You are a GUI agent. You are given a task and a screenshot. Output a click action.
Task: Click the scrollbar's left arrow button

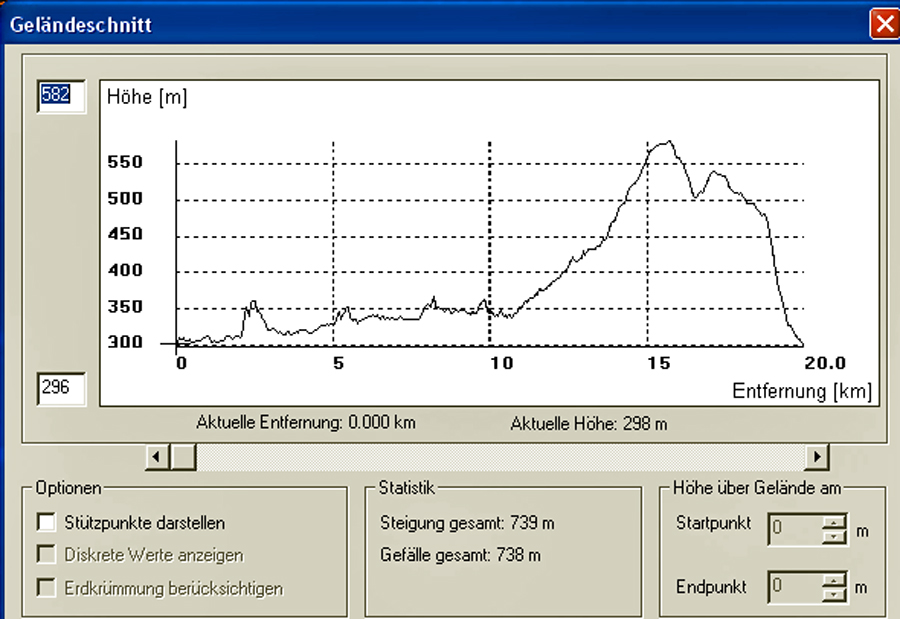156,457
